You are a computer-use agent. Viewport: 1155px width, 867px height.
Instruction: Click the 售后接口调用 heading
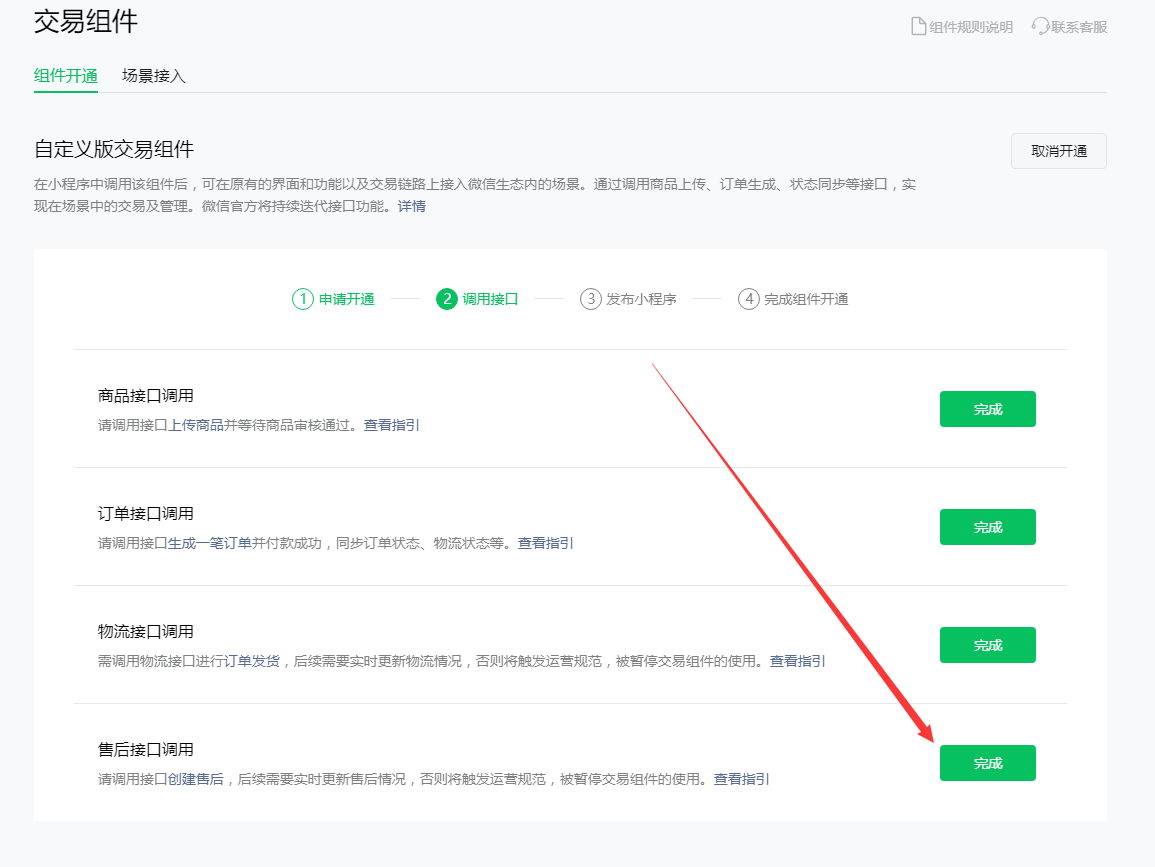[146, 749]
